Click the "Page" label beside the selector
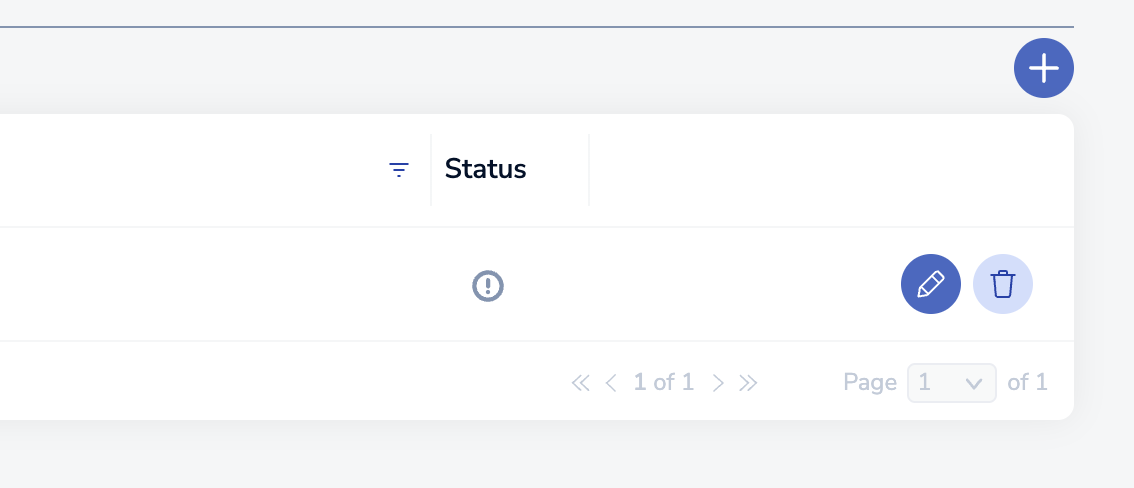Viewport: 1134px width, 488px height. point(870,382)
